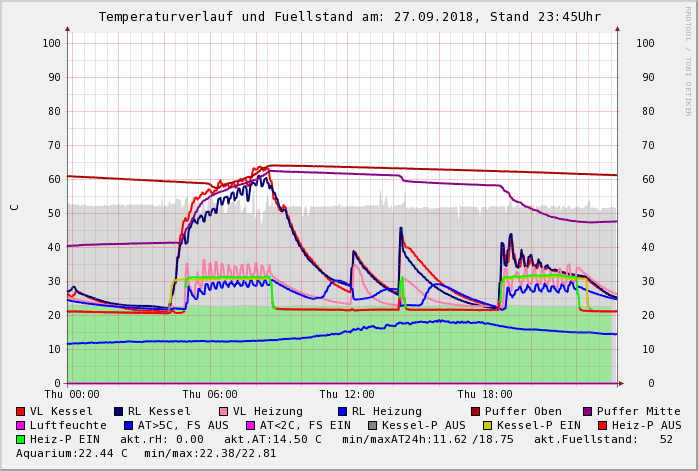The image size is (698, 471).
Task: Click the C unit label on left axis
Action: (x=14, y=207)
